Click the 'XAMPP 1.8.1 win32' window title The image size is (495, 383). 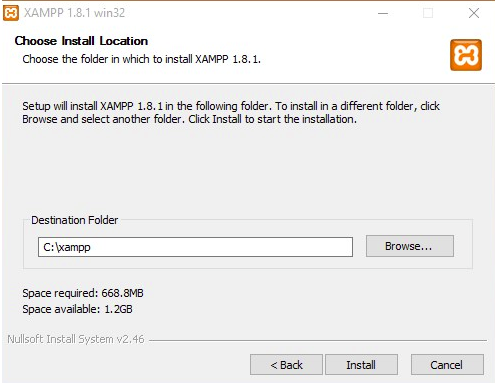[x=74, y=13]
